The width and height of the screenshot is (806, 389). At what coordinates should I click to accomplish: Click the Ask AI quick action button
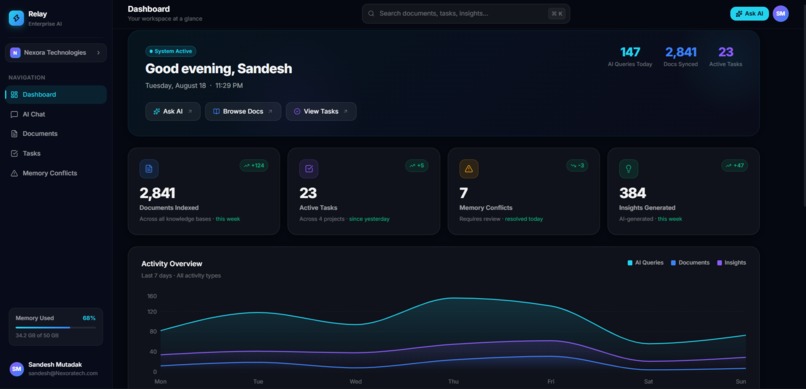click(173, 112)
